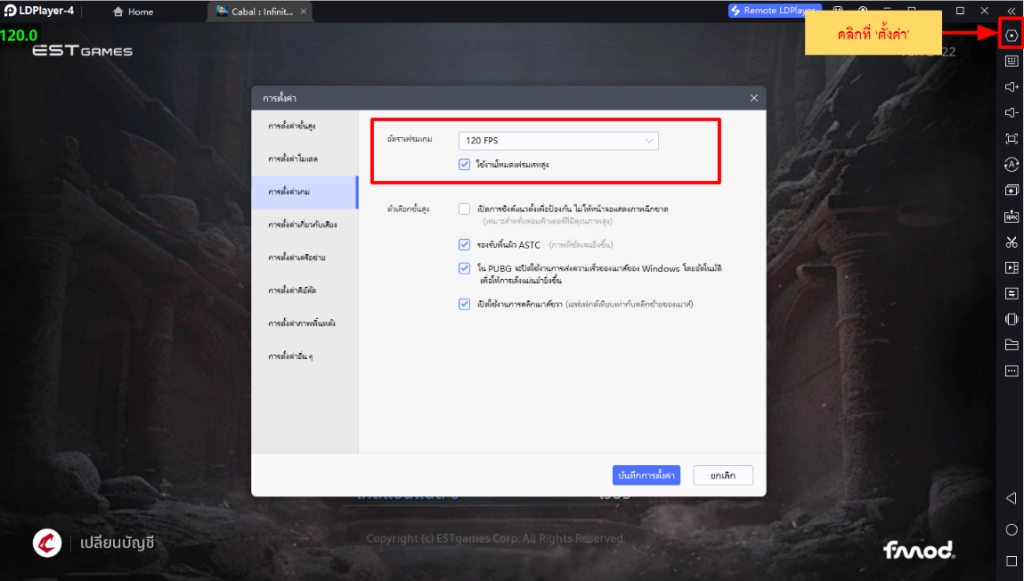
Task: Click the blue save settings button
Action: [646, 475]
